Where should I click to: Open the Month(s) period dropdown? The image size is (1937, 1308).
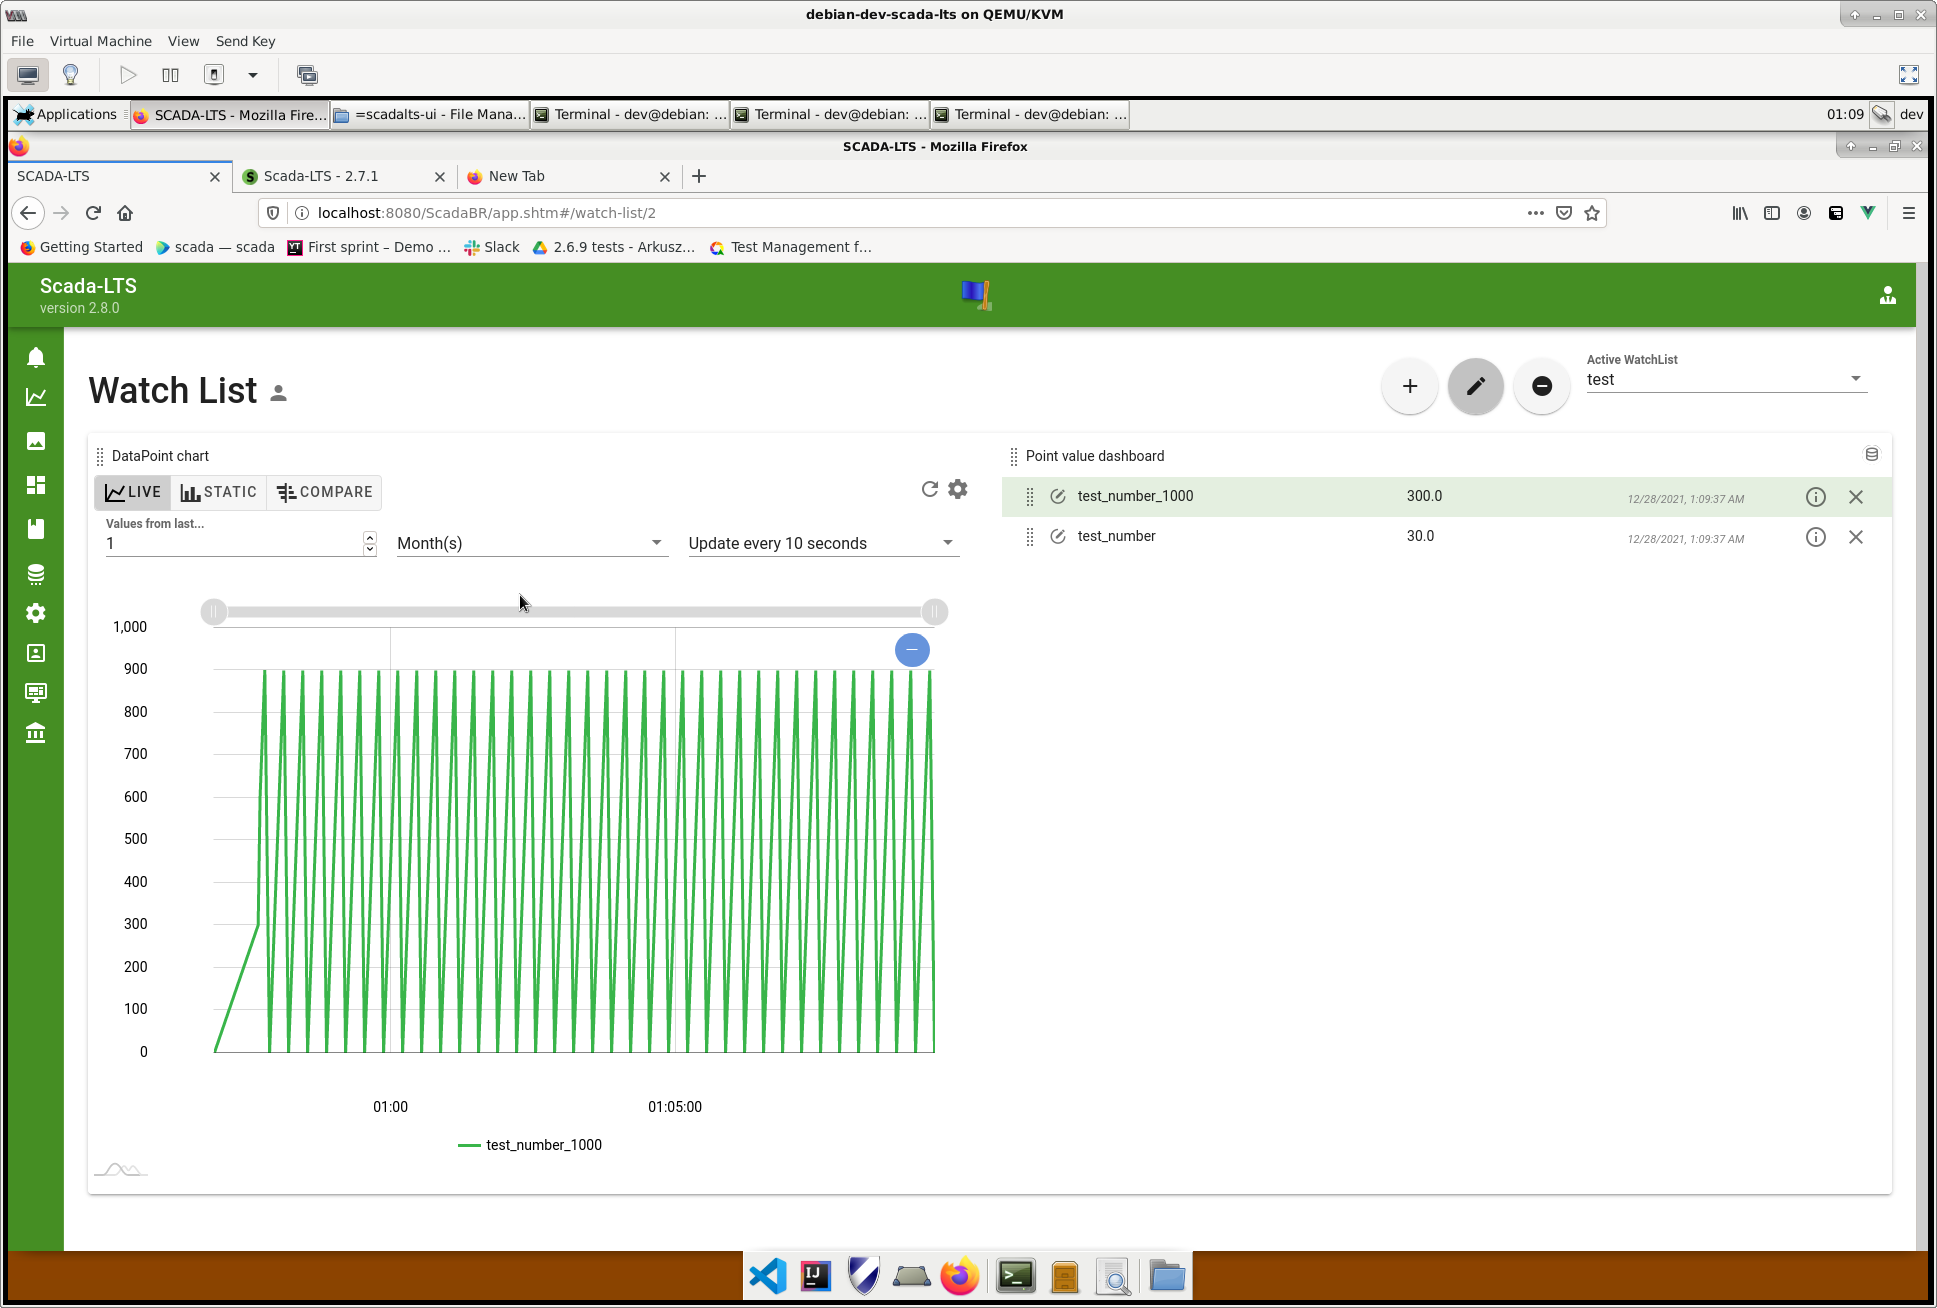[531, 543]
